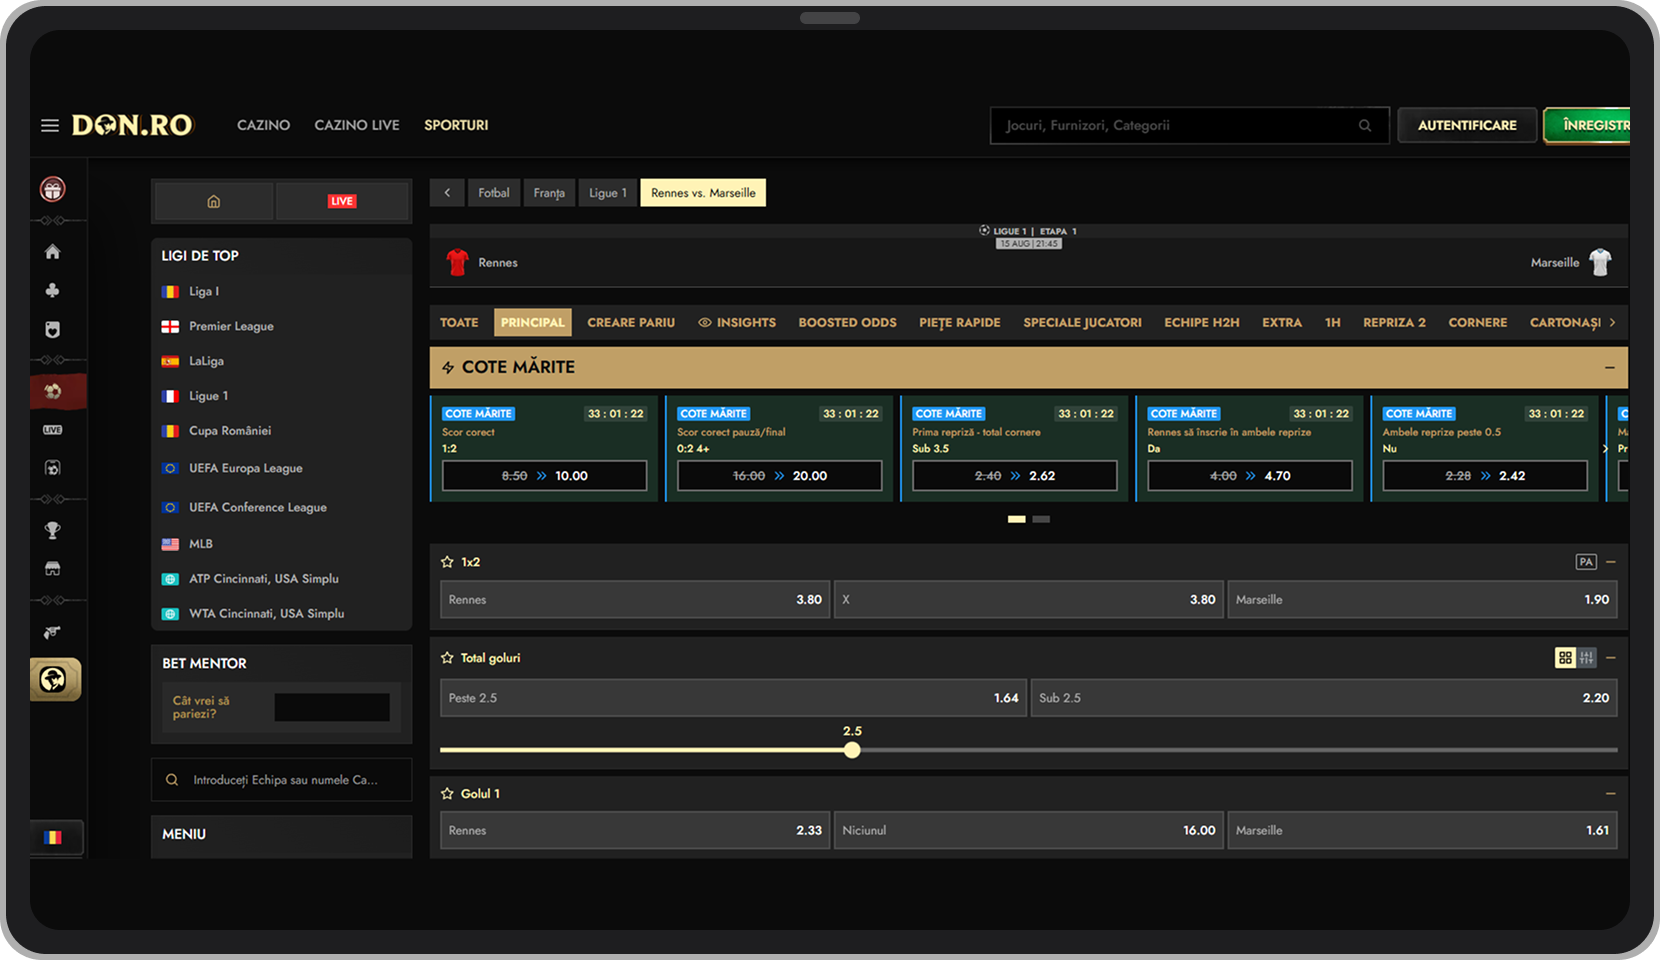Open the Principal markets tab
This screenshot has width=1660, height=960.
pos(532,322)
